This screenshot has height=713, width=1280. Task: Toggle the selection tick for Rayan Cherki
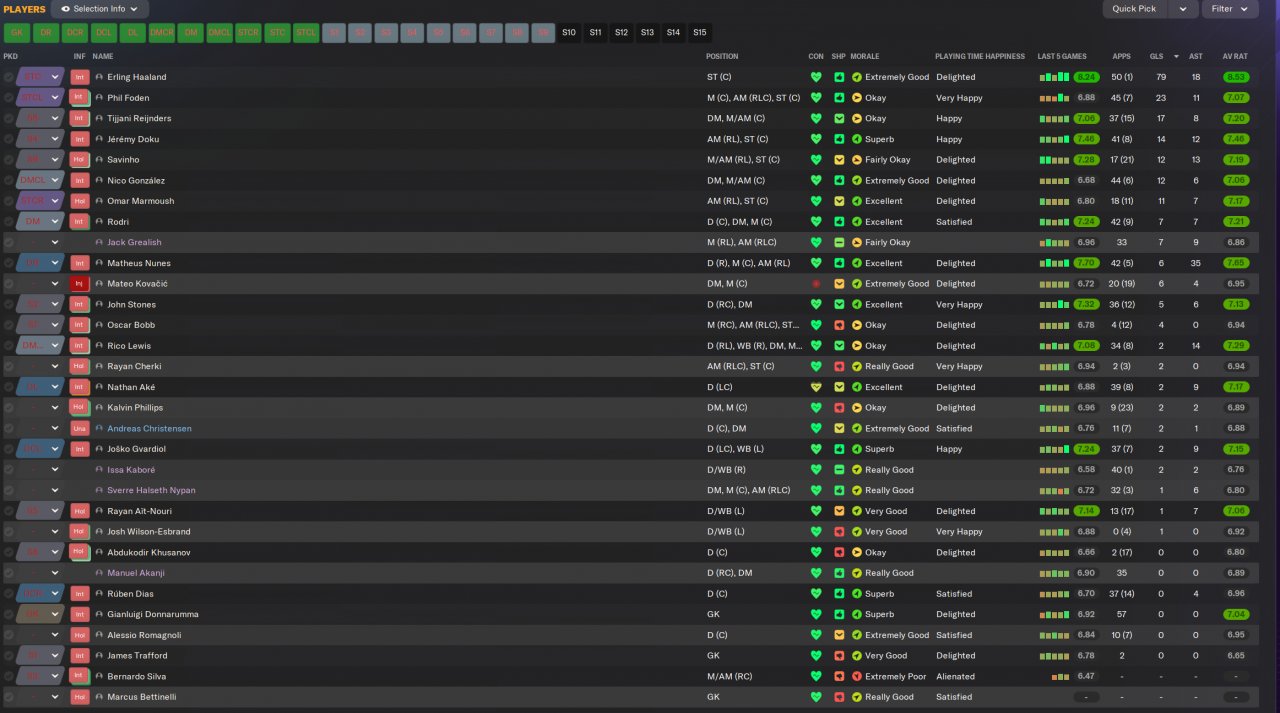tap(9, 366)
